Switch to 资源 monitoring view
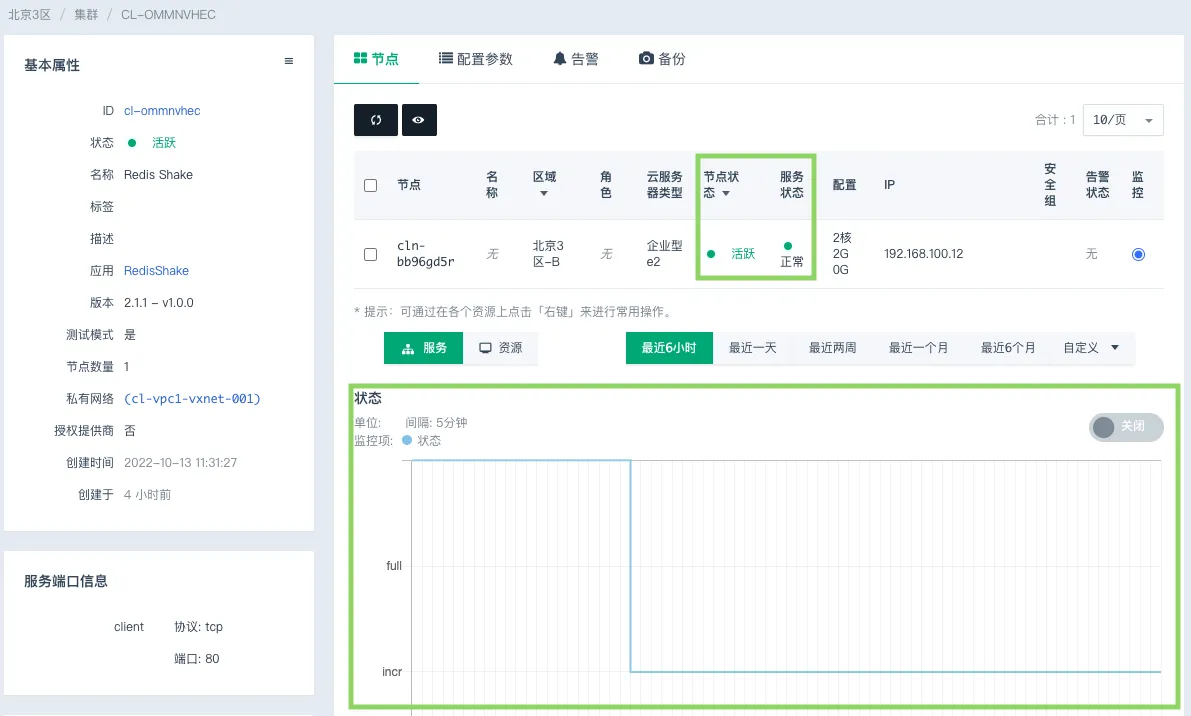 [x=501, y=348]
